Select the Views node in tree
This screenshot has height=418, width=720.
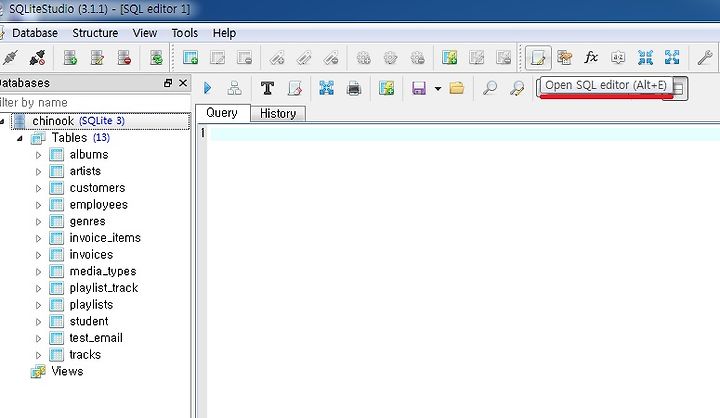[67, 371]
